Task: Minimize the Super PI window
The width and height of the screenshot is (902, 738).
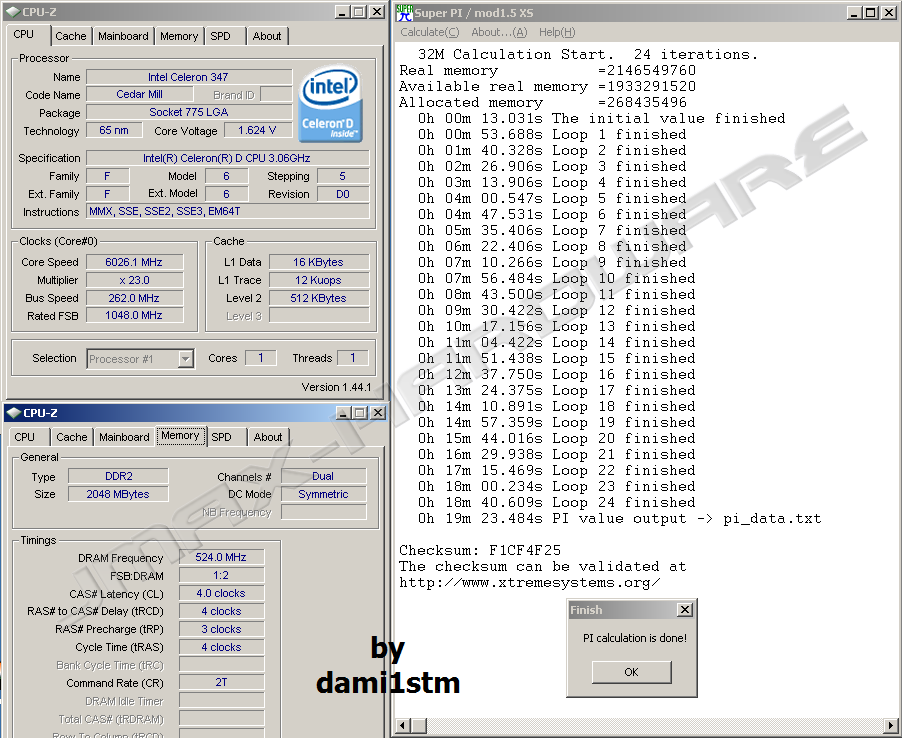Action: 854,13
